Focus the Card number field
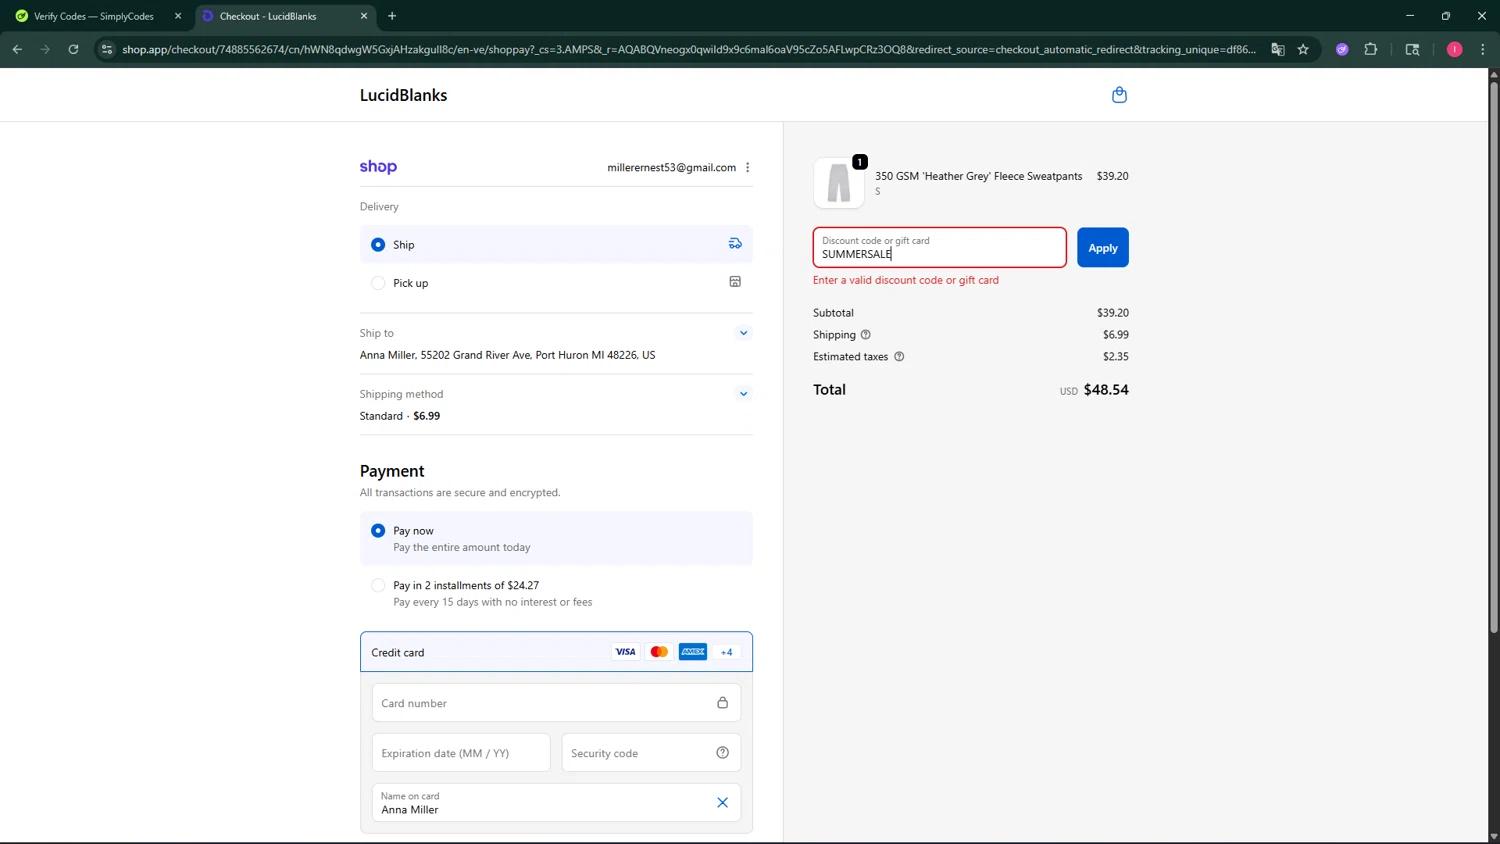1500x844 pixels. [556, 703]
